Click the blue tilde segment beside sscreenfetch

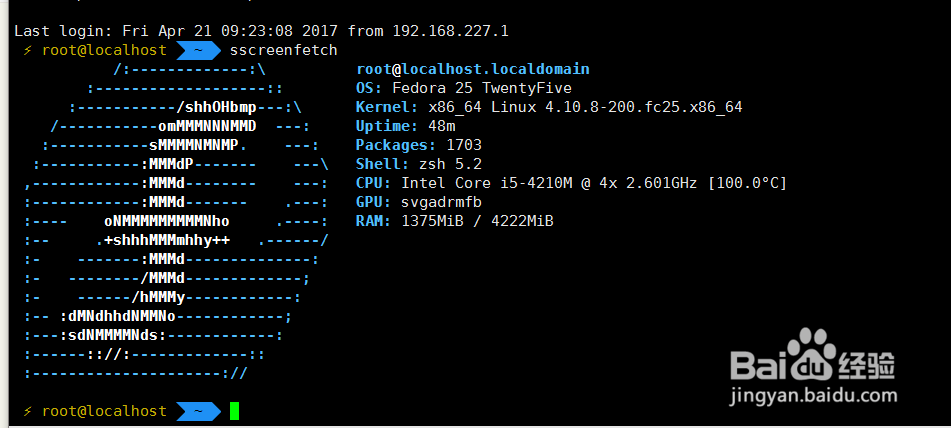pyautogui.click(x=199, y=50)
